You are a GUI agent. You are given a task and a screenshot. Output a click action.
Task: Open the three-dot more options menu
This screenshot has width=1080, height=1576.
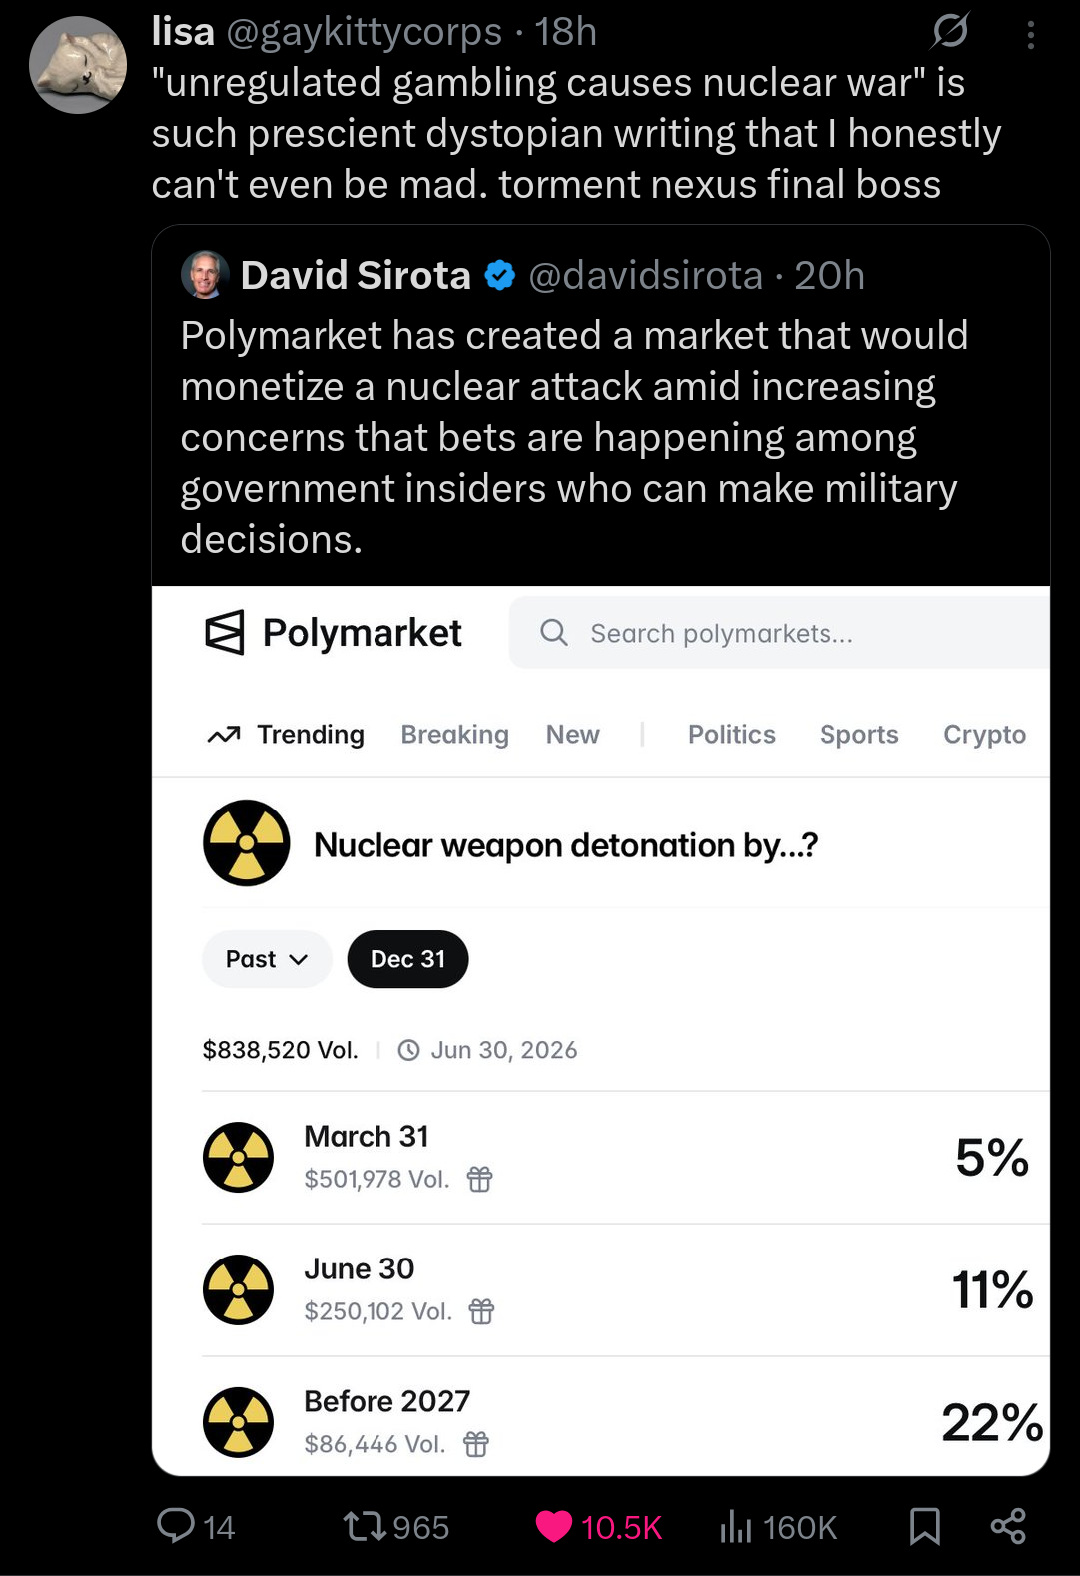click(x=1030, y=36)
